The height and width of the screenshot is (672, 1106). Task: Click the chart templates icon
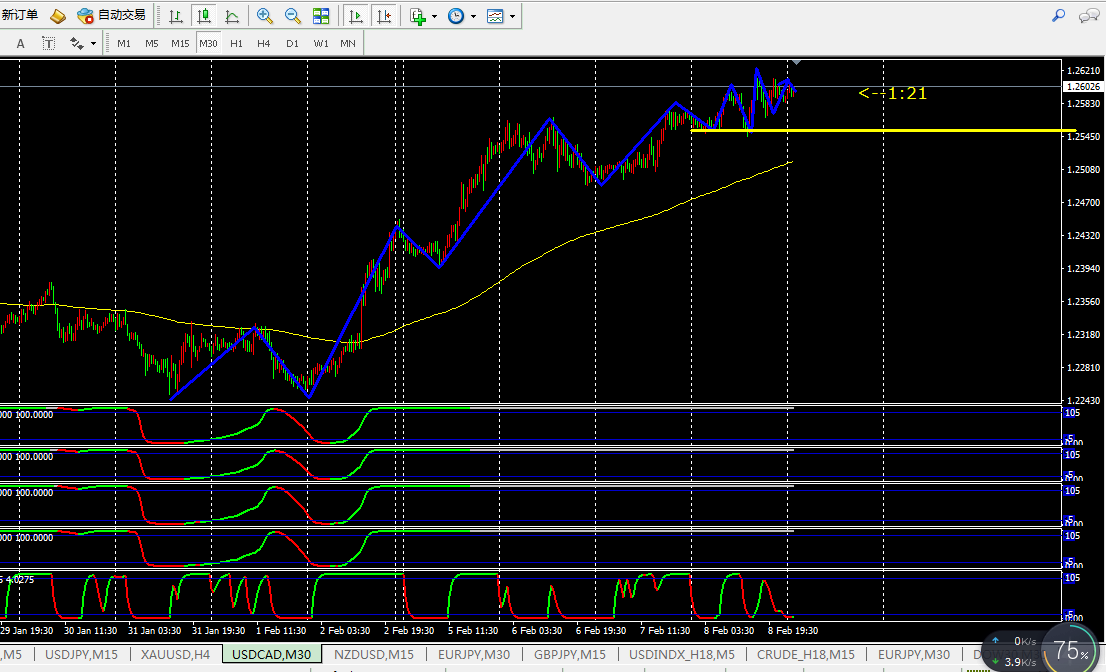[x=495, y=16]
